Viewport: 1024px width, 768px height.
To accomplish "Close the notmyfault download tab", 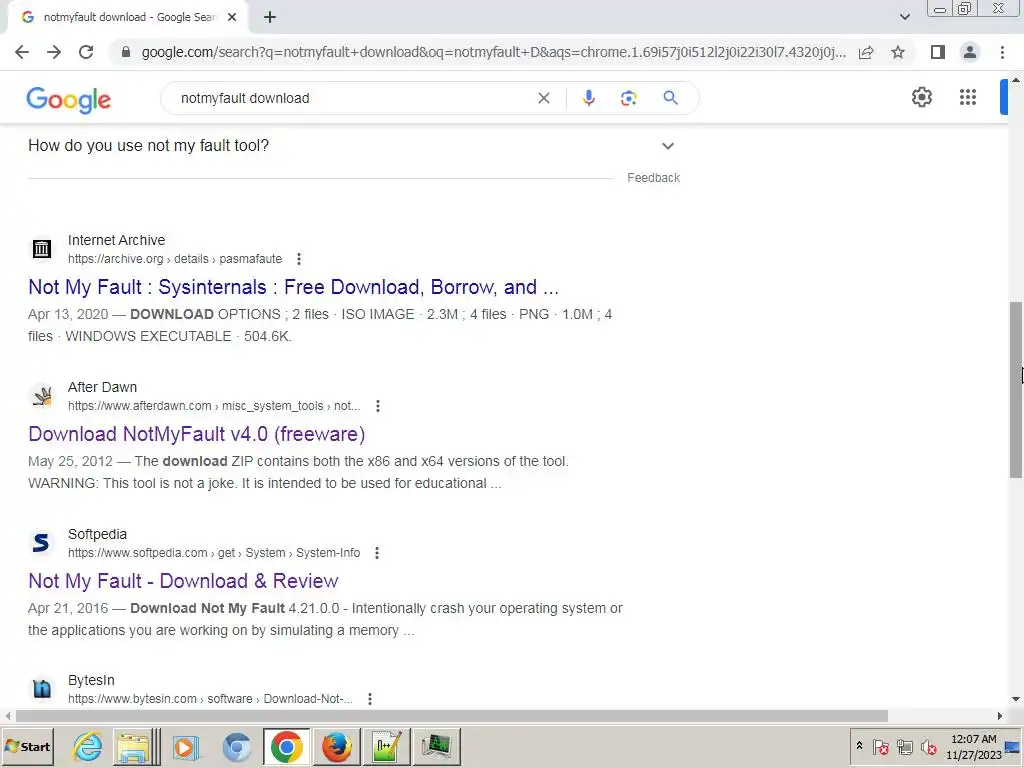I will [232, 18].
